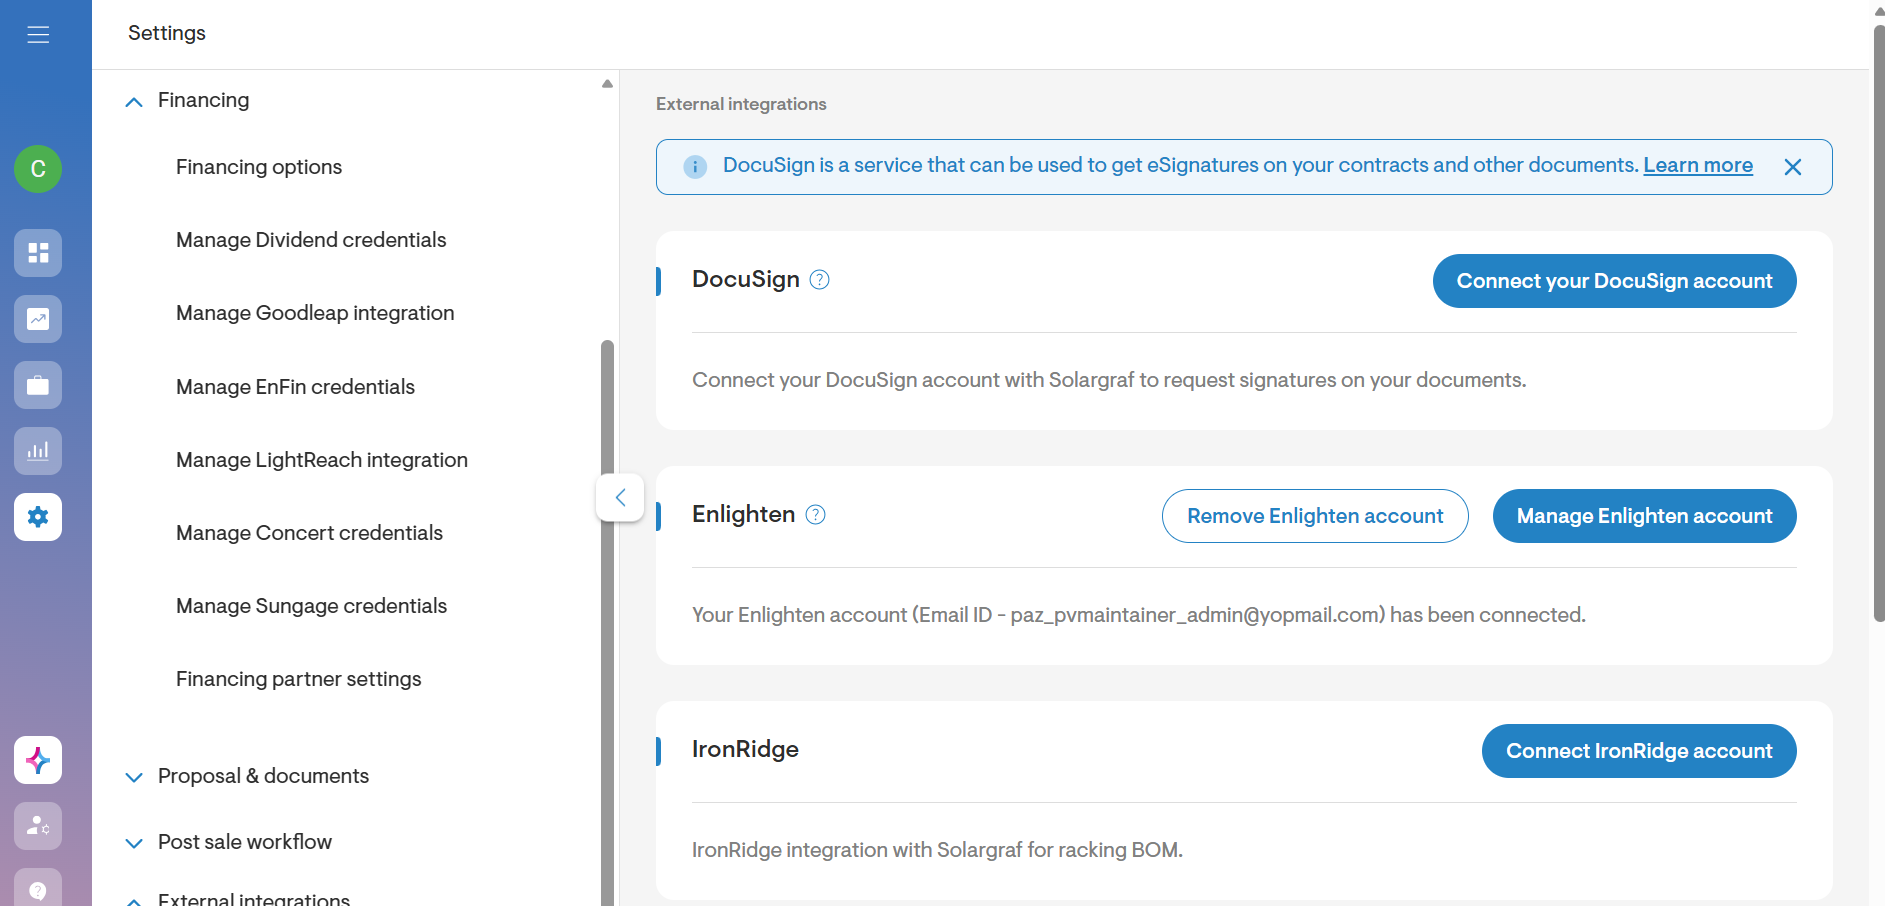The height and width of the screenshot is (906, 1885).
Task: Click Remove Enlighten account button
Action: [1315, 516]
